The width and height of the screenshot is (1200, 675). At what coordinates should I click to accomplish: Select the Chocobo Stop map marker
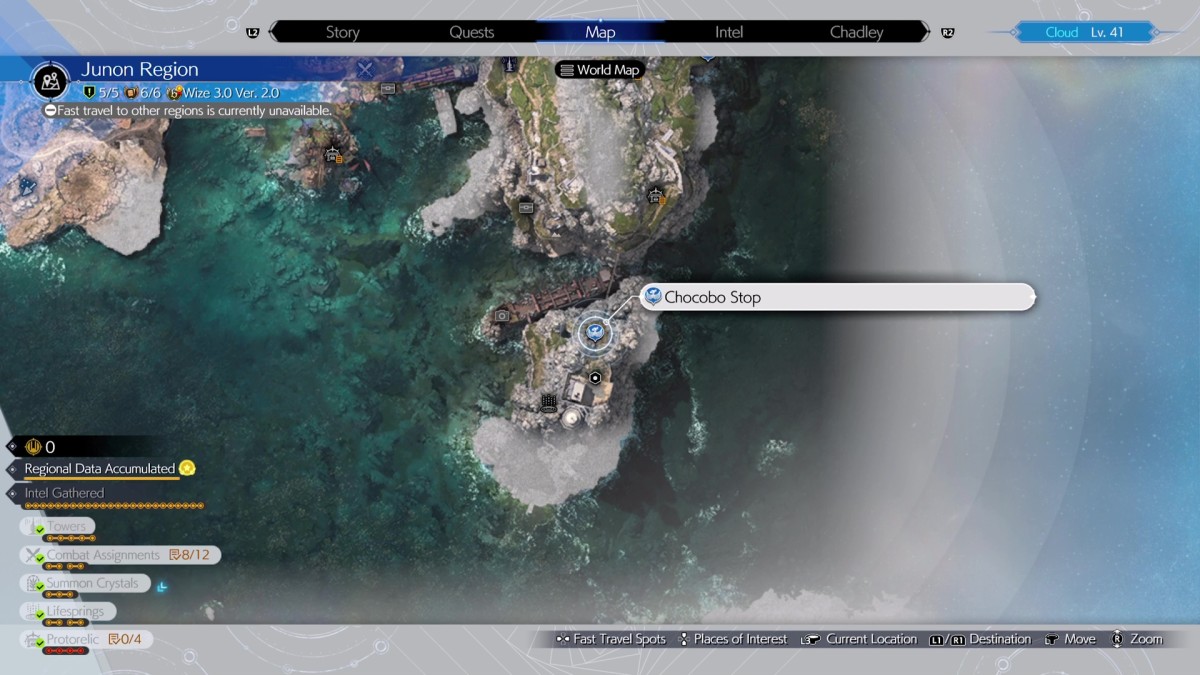tap(595, 332)
